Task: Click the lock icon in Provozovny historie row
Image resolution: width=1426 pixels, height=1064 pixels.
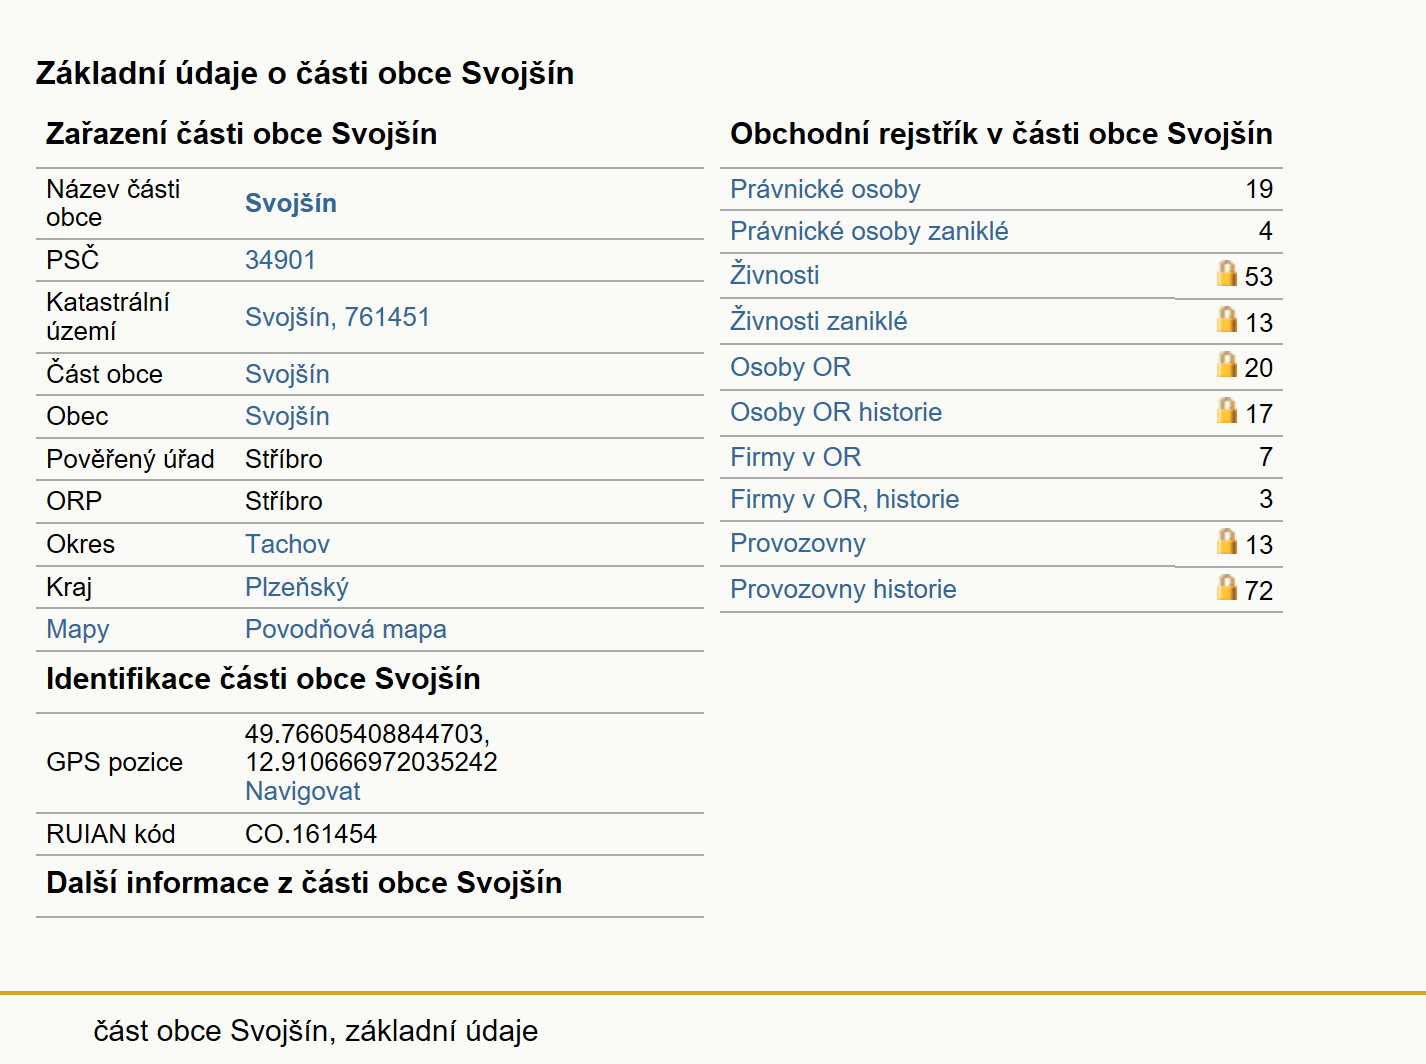Action: click(x=1227, y=587)
